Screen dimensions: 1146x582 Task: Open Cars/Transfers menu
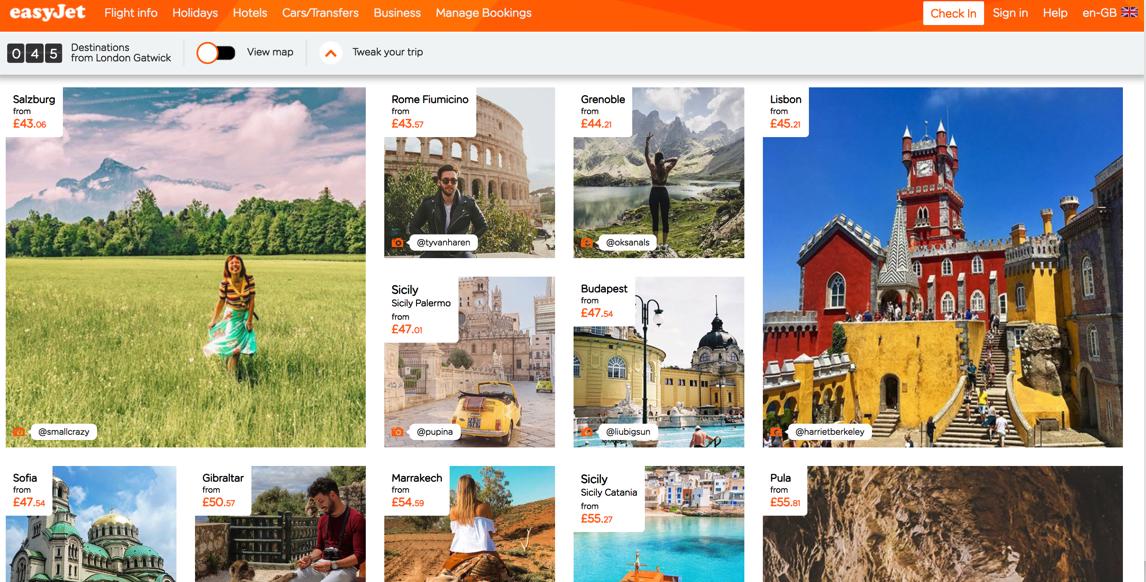tap(320, 12)
